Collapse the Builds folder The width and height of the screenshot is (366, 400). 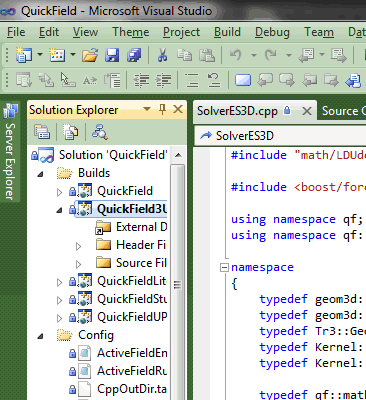[40, 174]
